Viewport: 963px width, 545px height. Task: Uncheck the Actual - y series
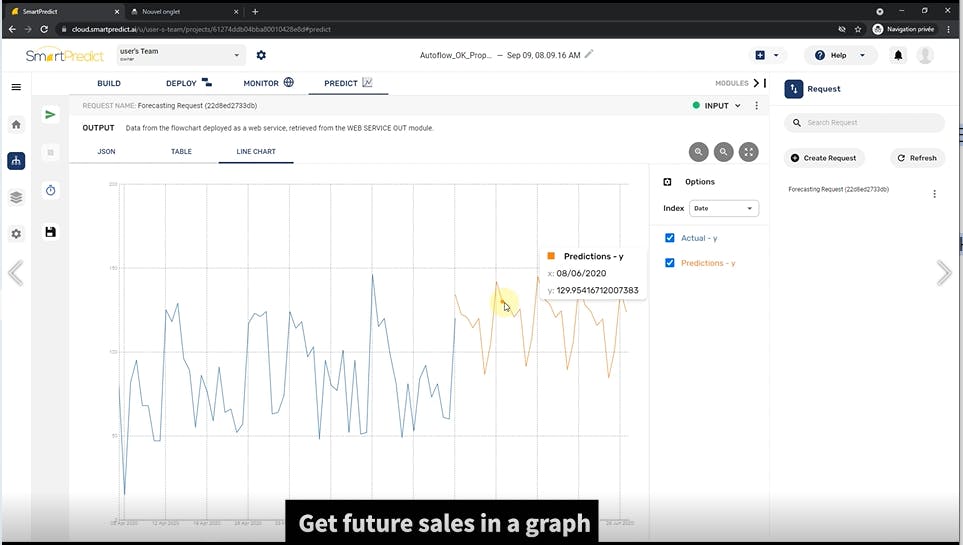pos(669,238)
